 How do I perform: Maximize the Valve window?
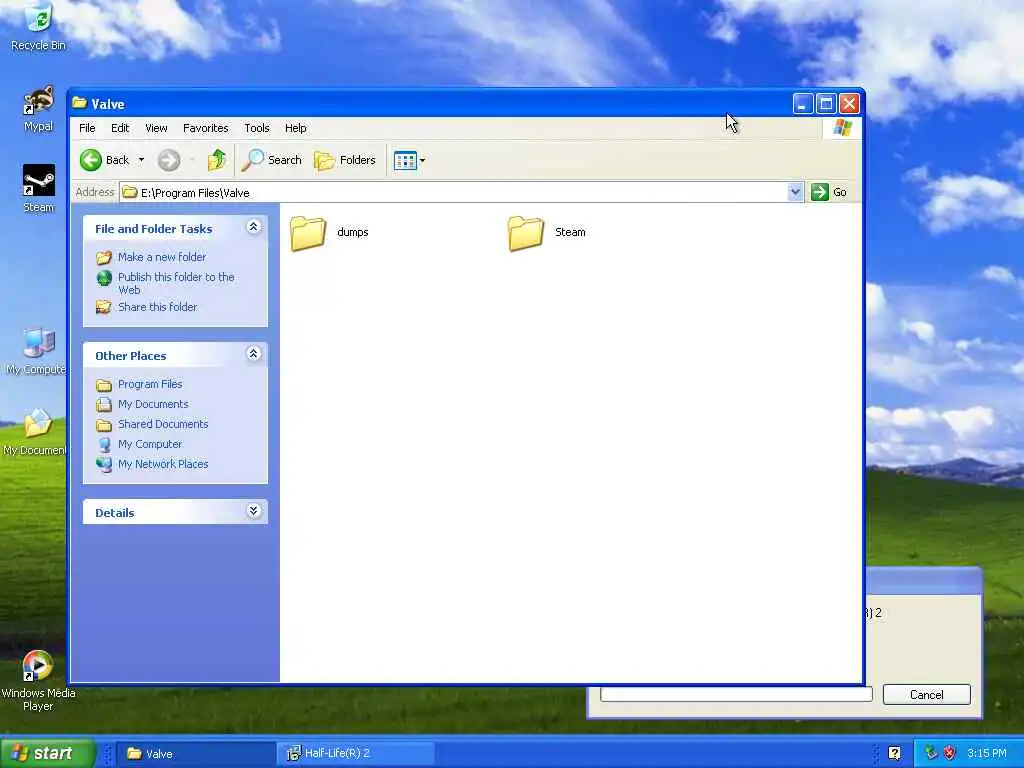[825, 103]
